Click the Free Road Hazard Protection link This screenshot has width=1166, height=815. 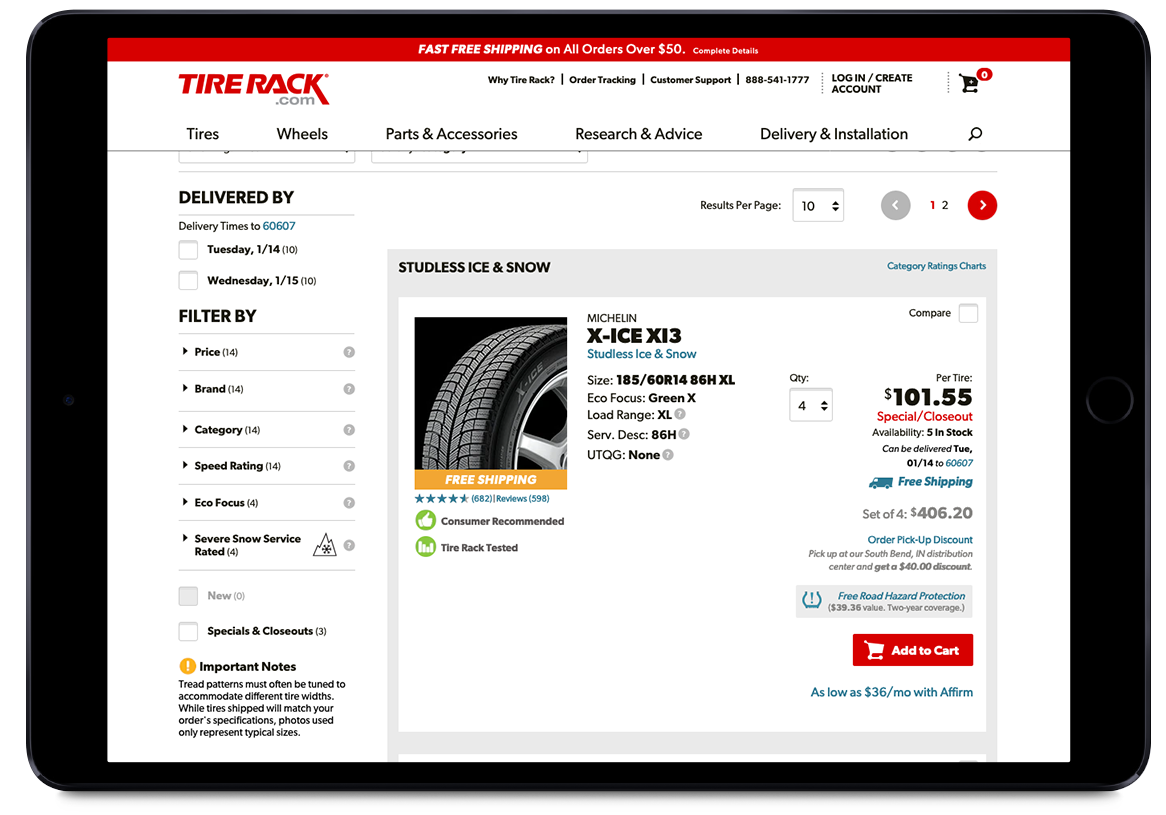tap(901, 596)
